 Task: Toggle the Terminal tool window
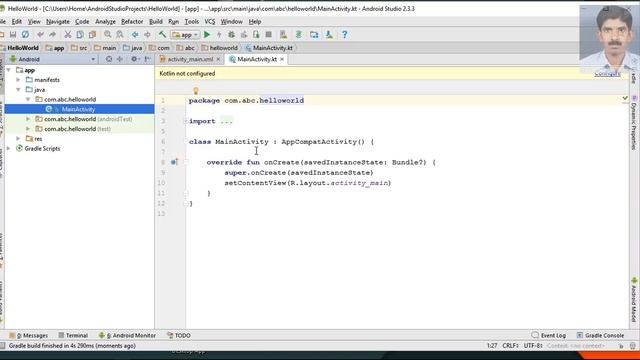pyautogui.click(x=73, y=336)
